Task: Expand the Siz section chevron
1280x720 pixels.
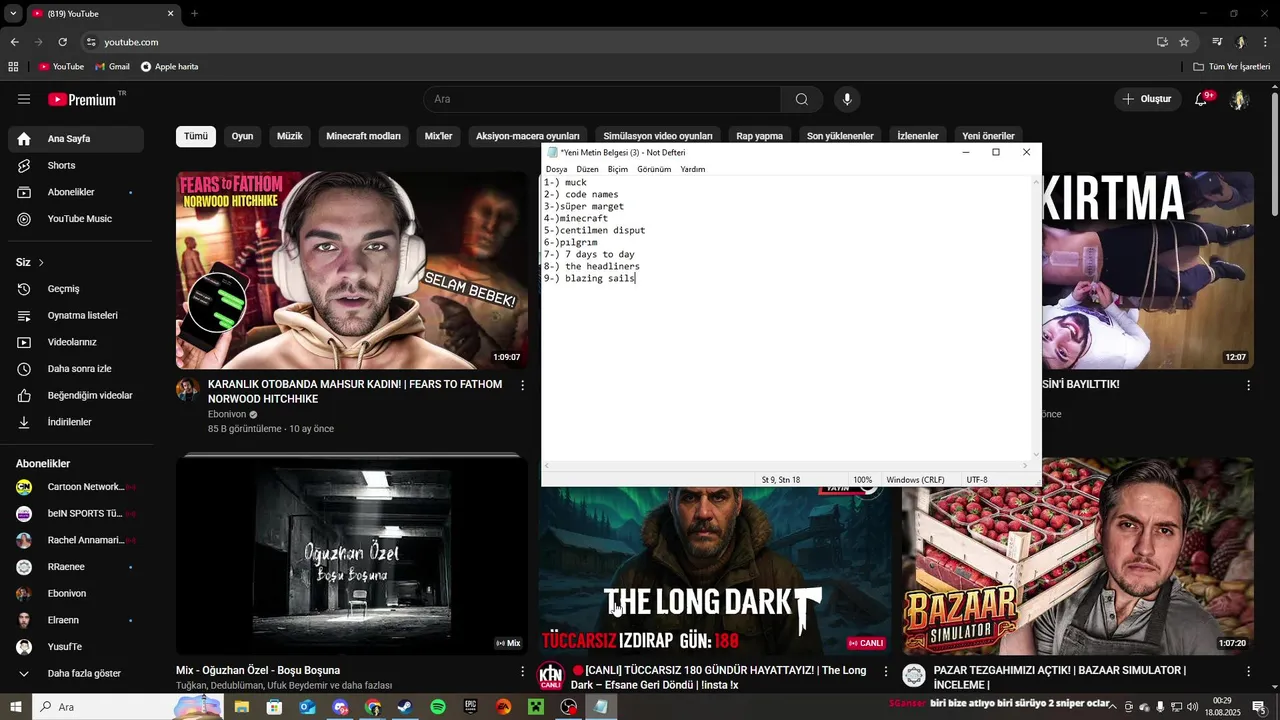Action: (41, 262)
